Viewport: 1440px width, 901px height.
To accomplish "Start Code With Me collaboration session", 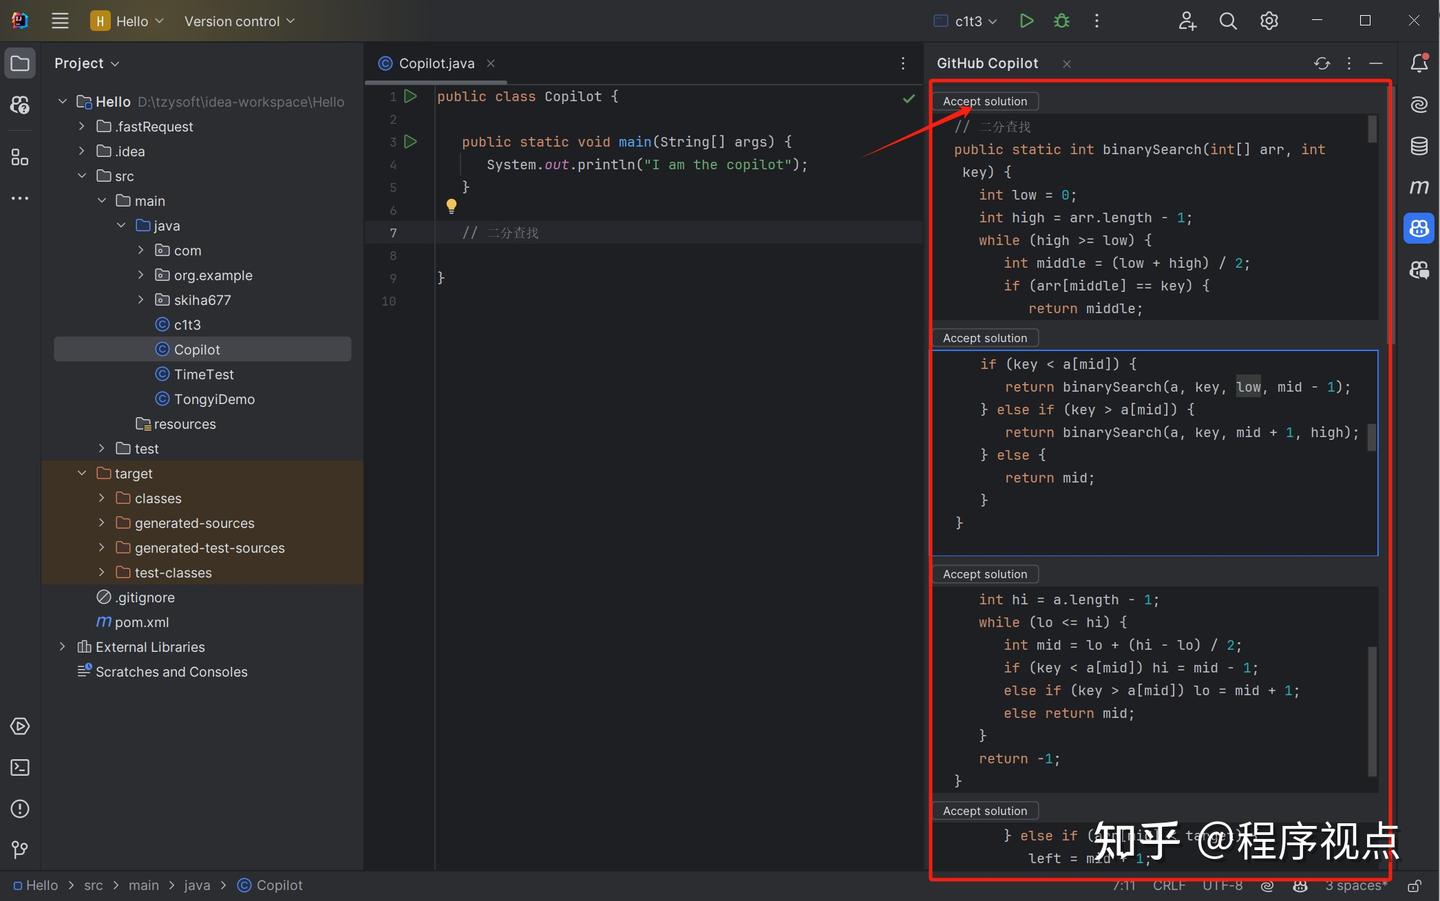I will click(x=1187, y=20).
